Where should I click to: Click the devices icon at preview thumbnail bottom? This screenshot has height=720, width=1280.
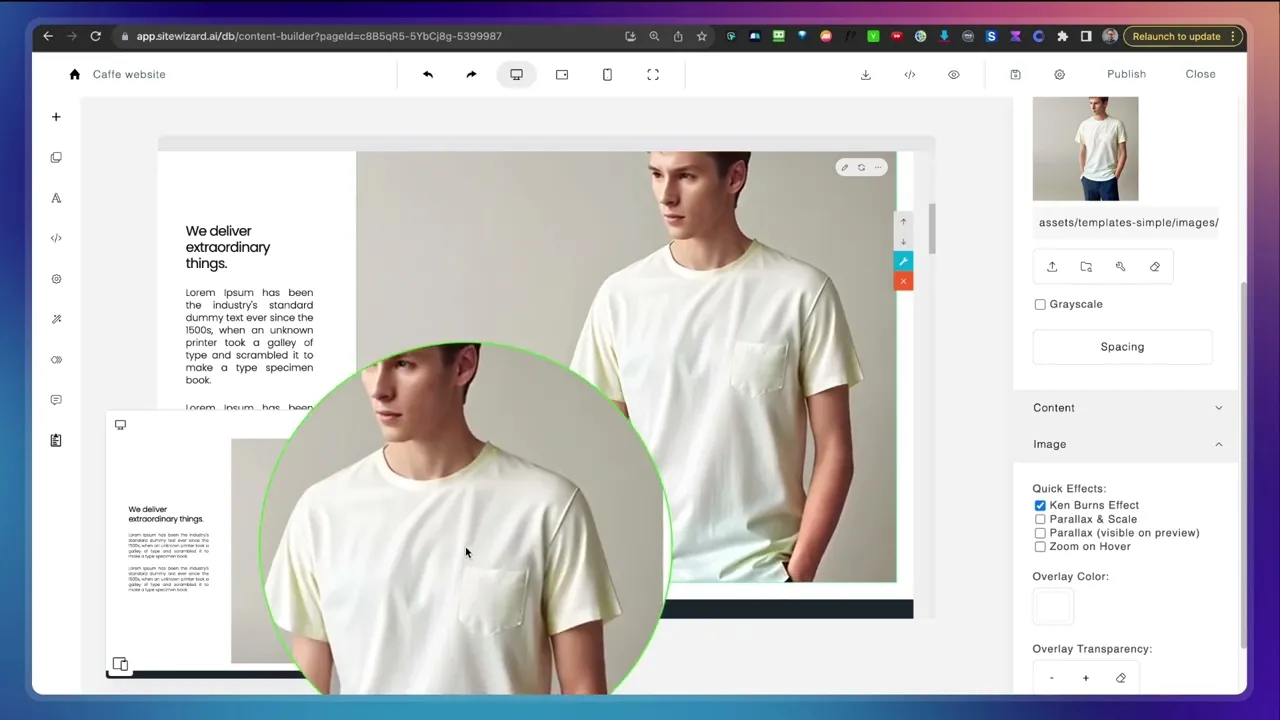tap(120, 664)
